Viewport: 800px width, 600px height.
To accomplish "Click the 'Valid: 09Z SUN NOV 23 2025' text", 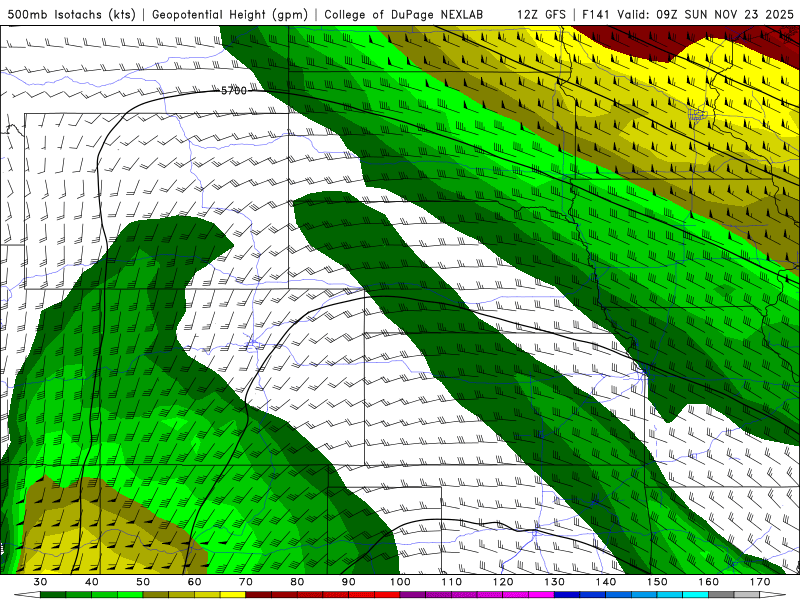I will tap(706, 15).
